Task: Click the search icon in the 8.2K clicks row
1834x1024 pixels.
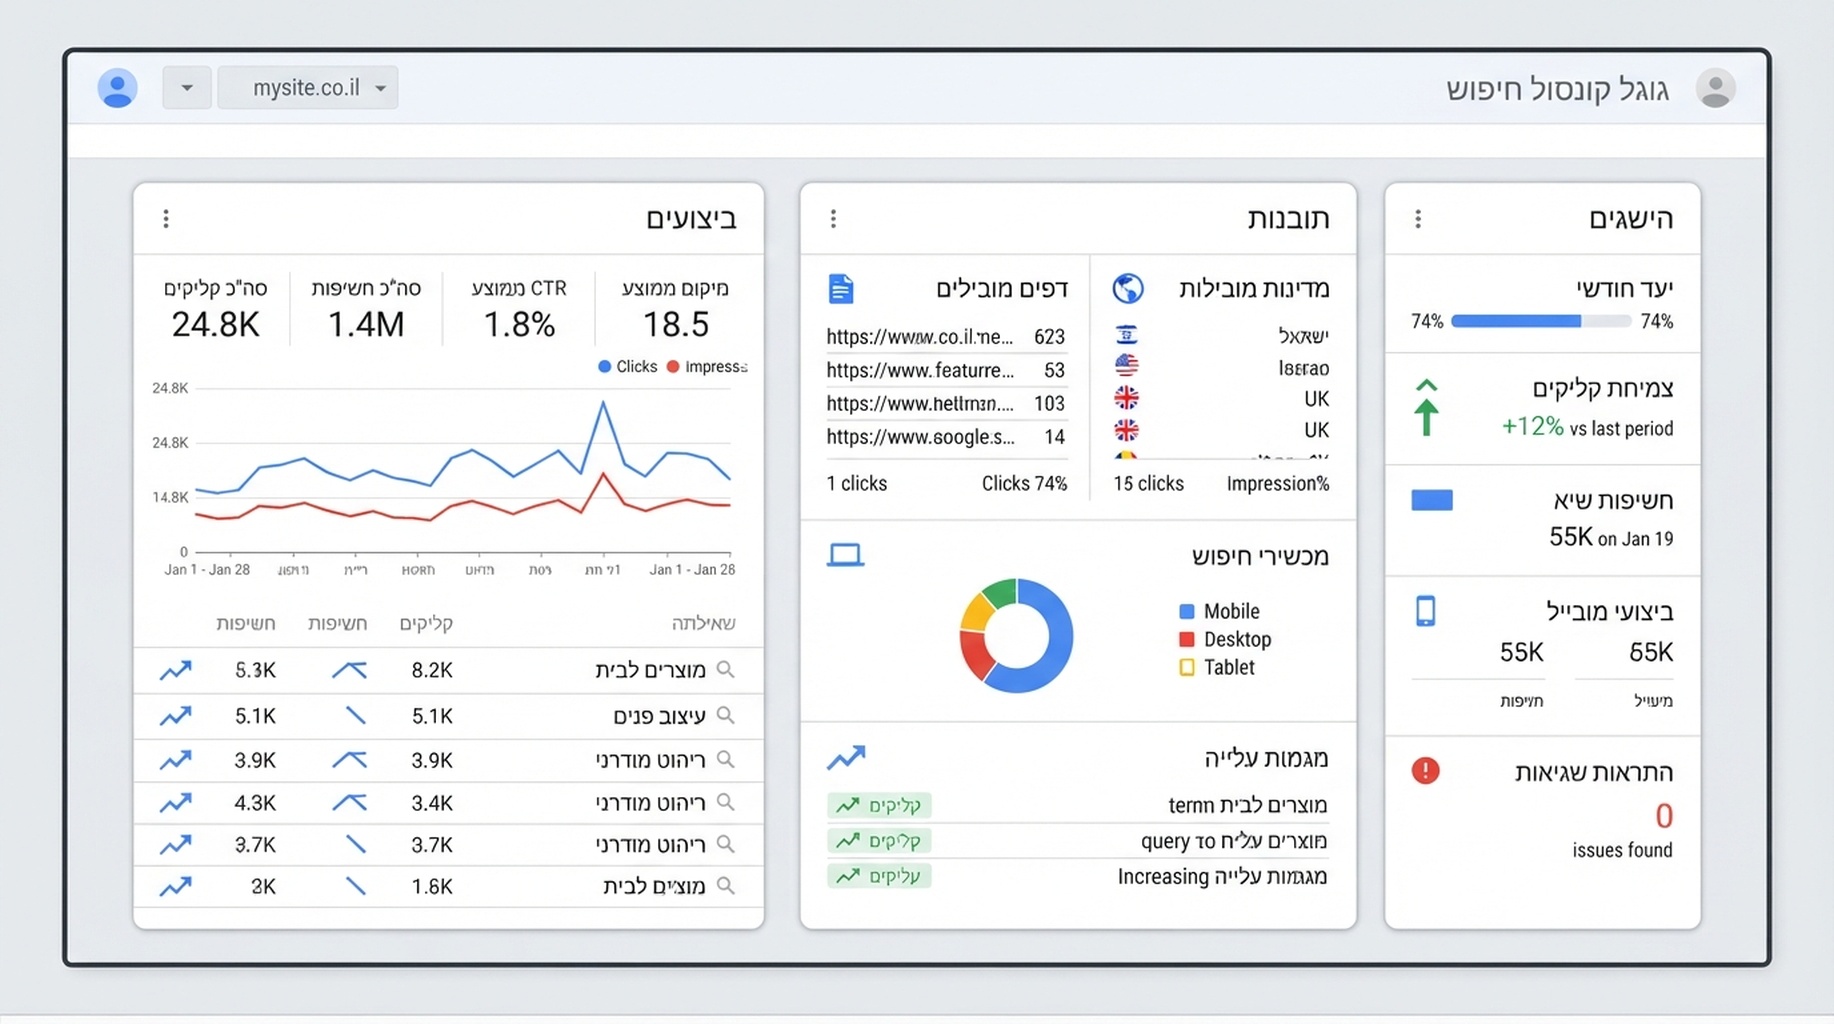Action: tap(726, 669)
